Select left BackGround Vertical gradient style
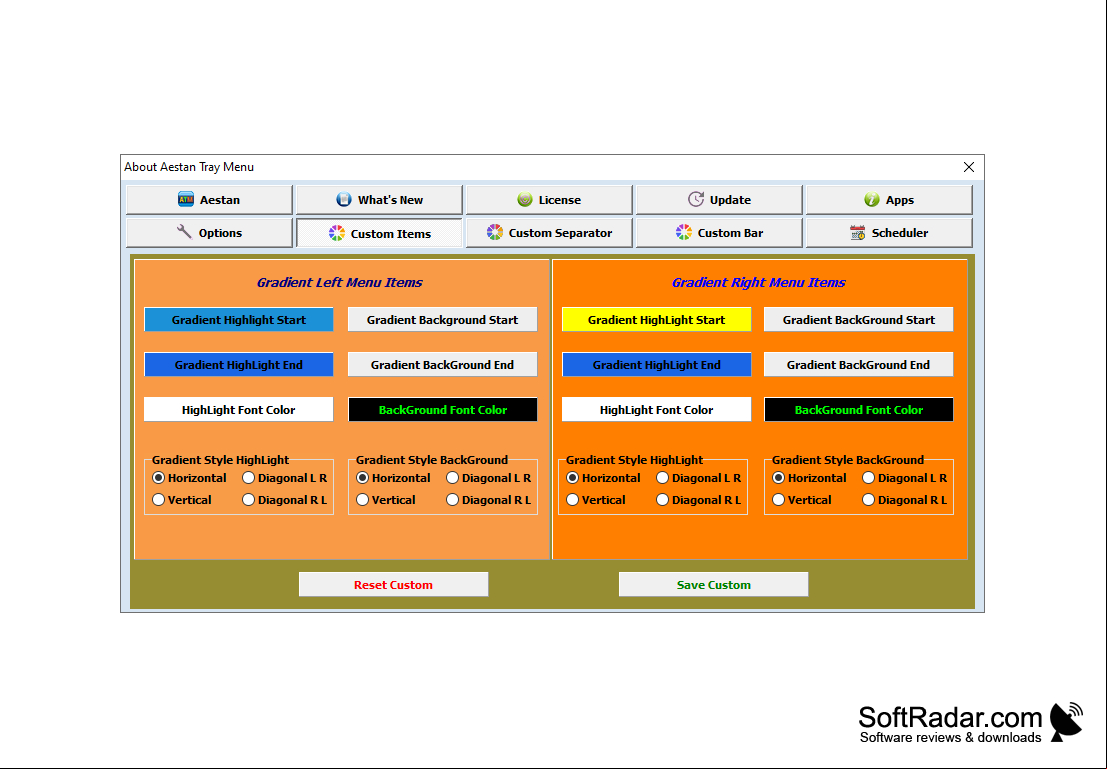The image size is (1107, 769). (385, 500)
